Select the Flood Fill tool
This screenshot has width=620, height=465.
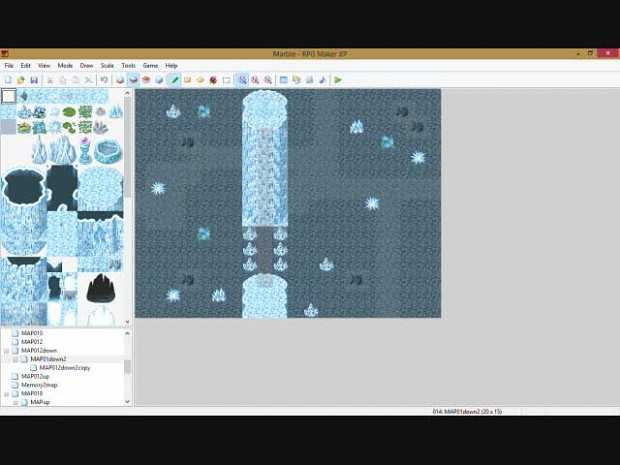tap(214, 80)
